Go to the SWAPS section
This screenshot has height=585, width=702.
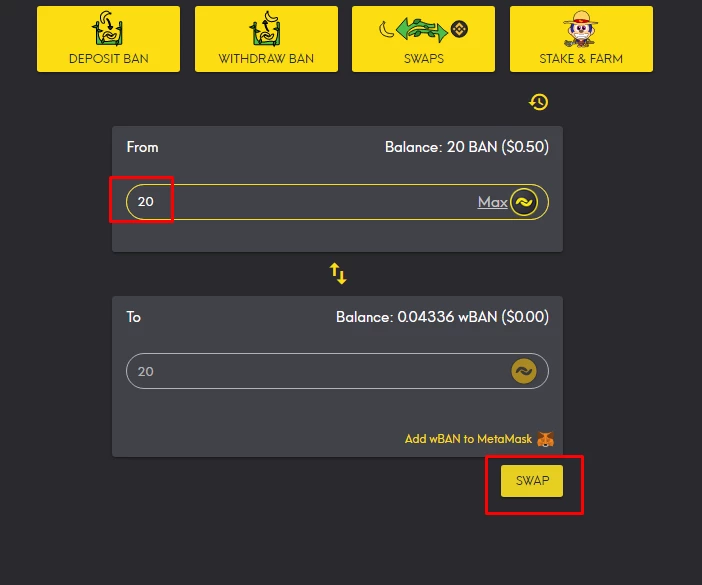424,39
